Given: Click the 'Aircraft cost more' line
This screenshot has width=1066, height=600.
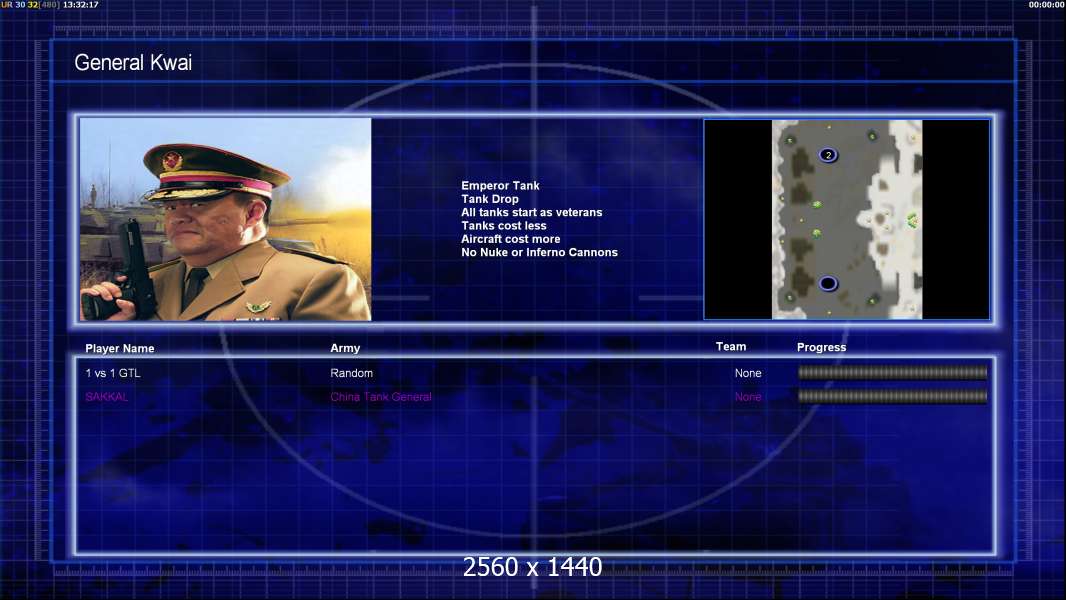Looking at the screenshot, I should (x=511, y=239).
